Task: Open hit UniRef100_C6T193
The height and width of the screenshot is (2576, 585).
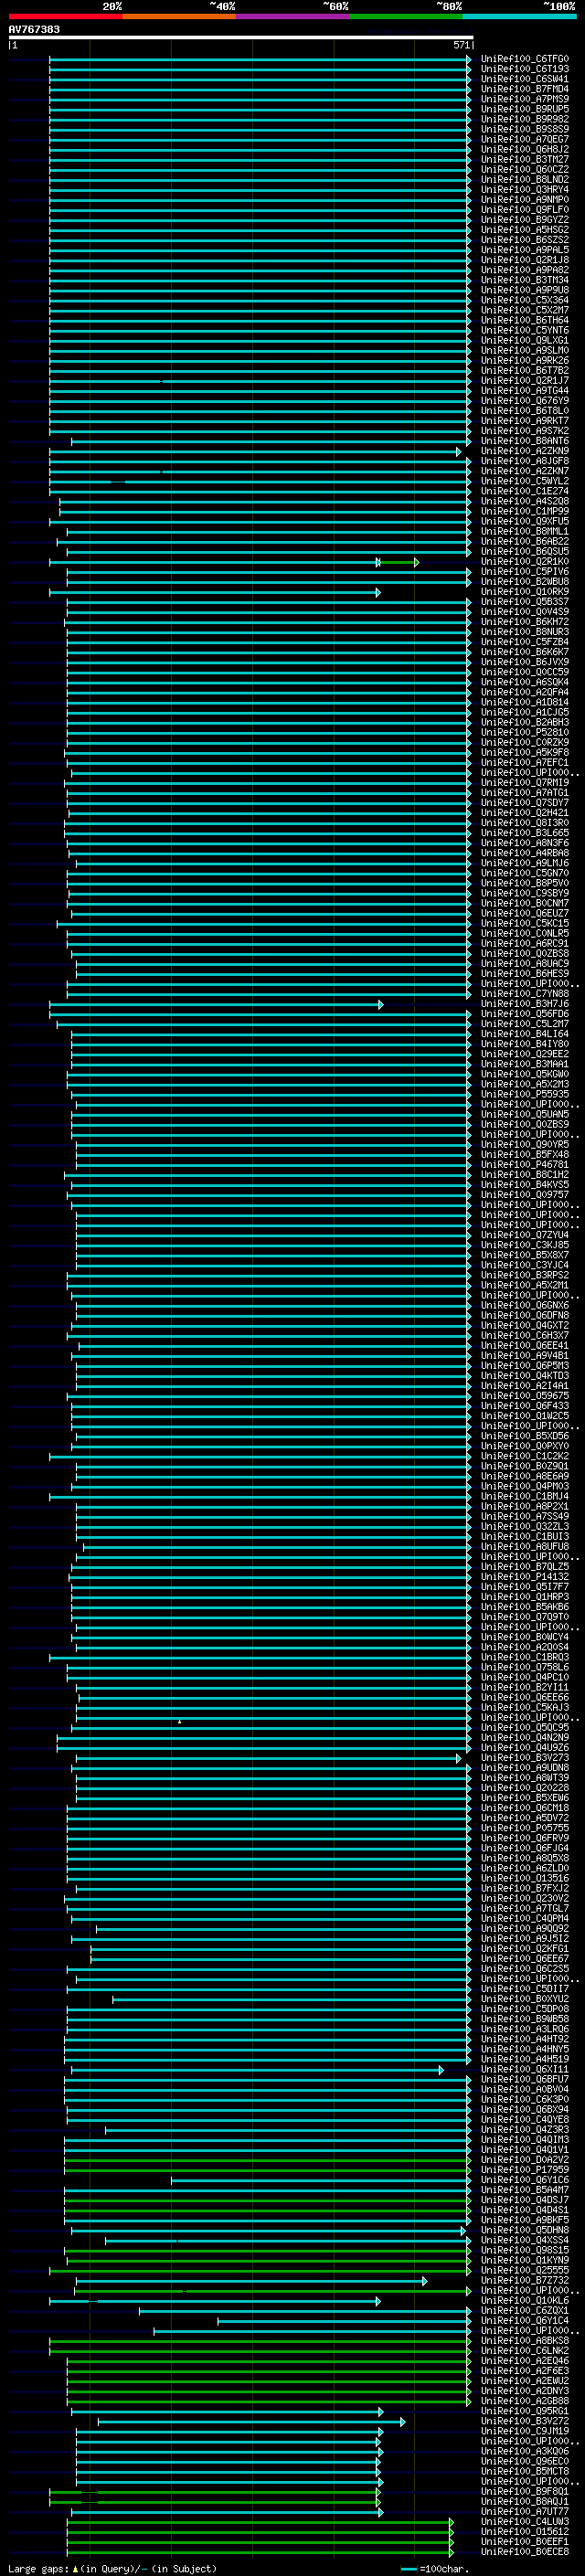Action: tap(525, 69)
